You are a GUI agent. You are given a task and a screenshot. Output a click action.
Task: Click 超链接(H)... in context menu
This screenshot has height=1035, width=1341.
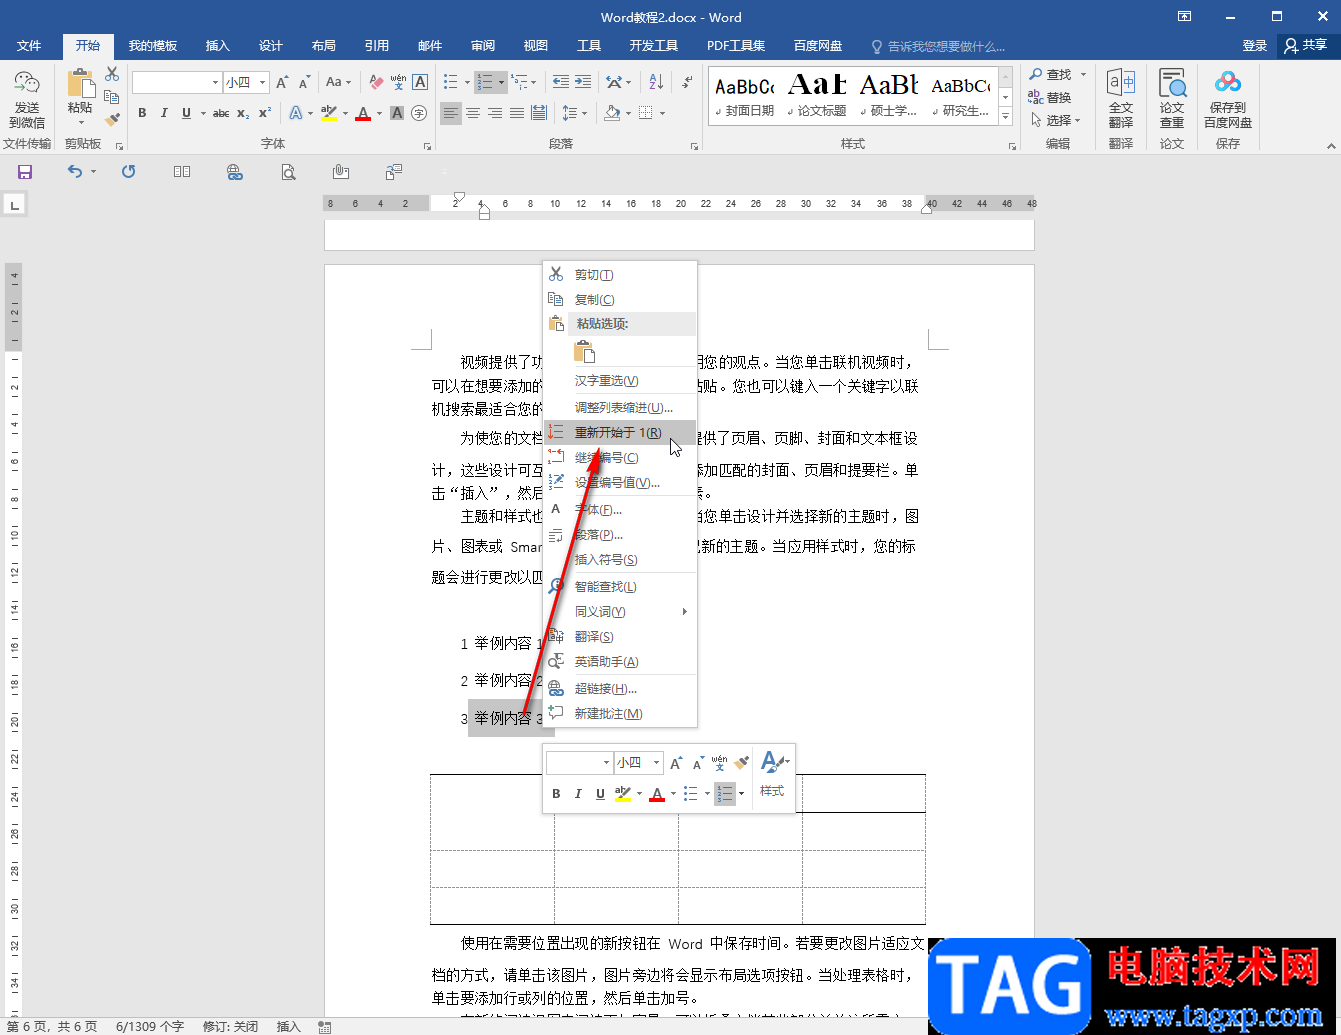(x=619, y=689)
